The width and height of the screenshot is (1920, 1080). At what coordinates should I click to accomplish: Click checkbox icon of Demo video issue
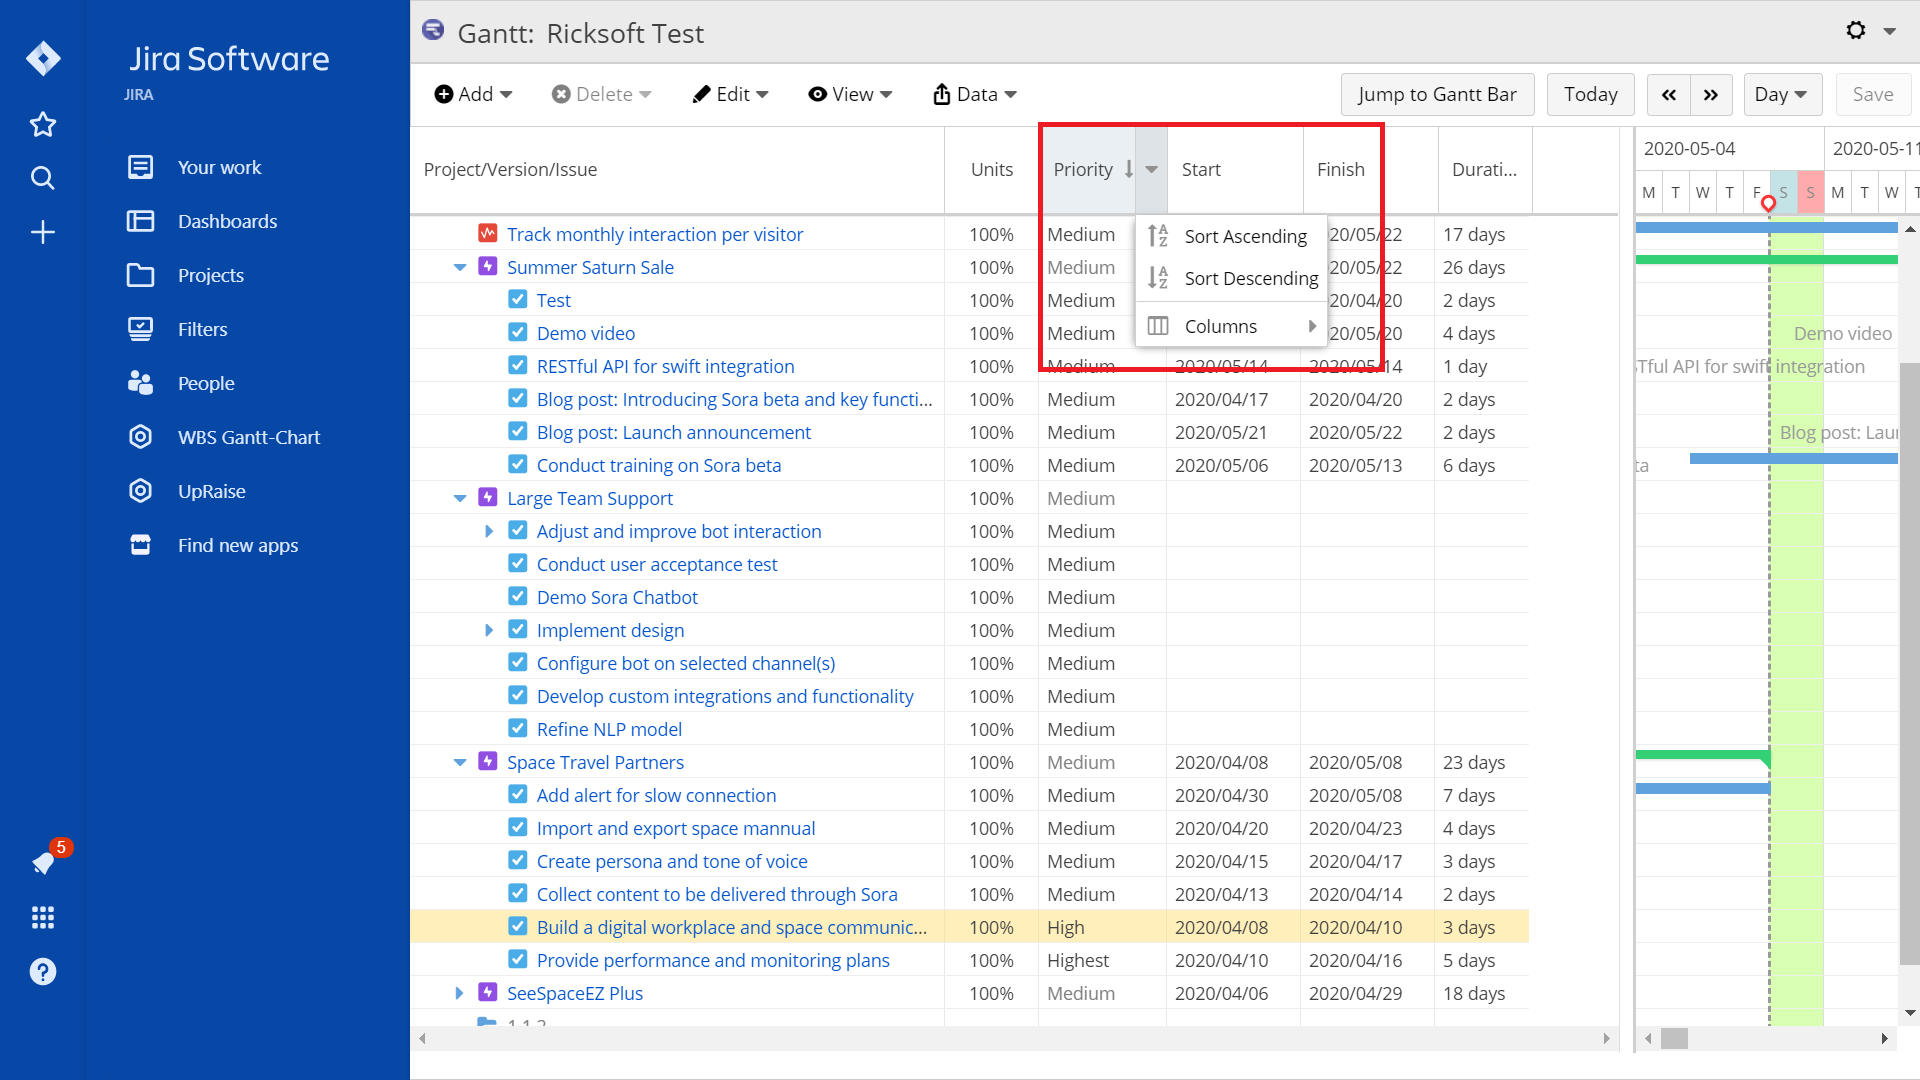tap(518, 332)
